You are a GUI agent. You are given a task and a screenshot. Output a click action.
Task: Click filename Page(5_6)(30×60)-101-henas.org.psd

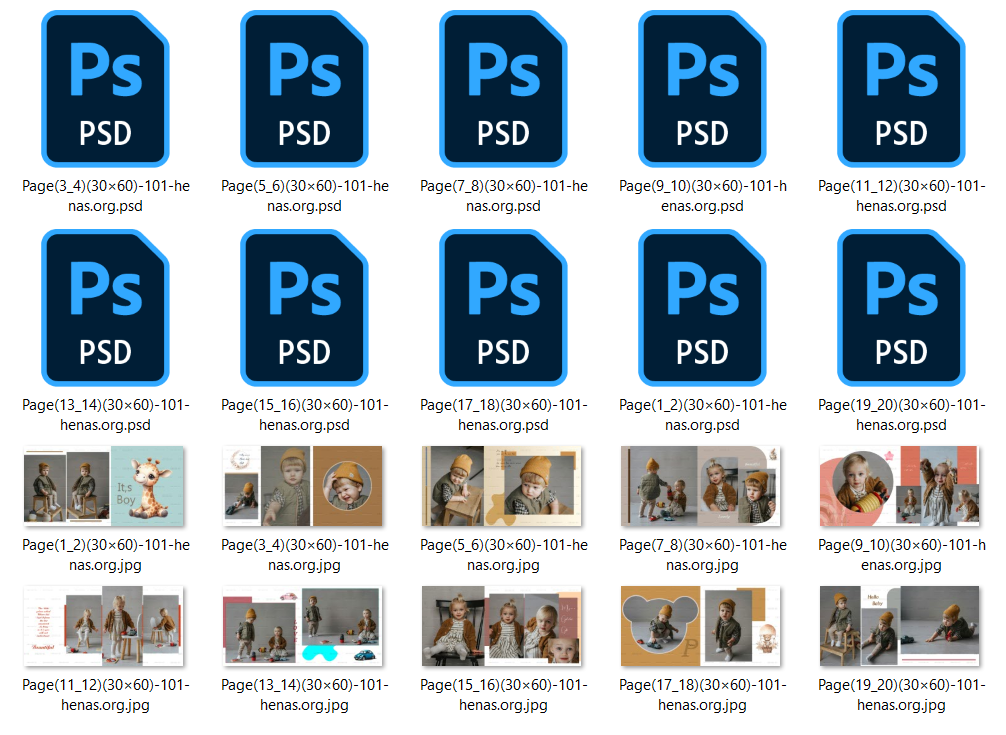click(x=305, y=196)
